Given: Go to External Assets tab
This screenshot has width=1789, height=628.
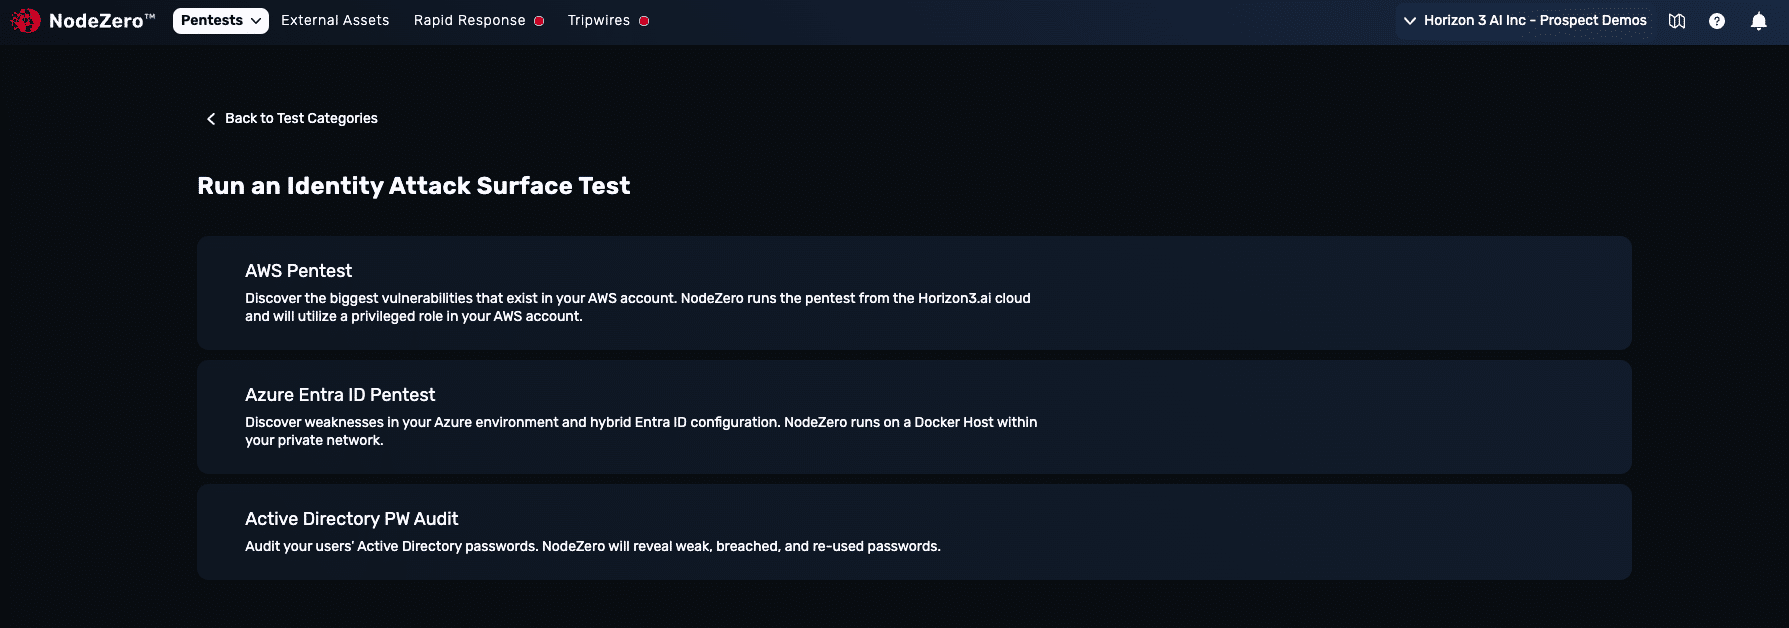Looking at the screenshot, I should pos(335,20).
